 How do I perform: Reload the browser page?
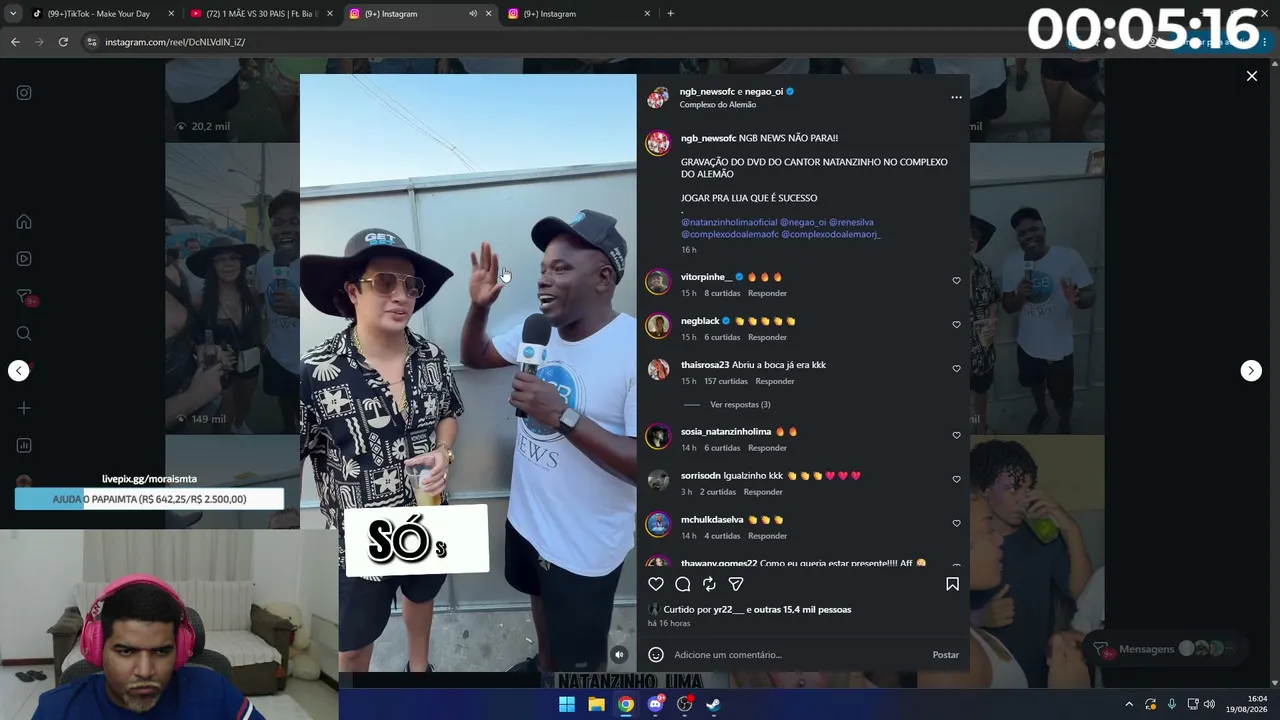(63, 42)
